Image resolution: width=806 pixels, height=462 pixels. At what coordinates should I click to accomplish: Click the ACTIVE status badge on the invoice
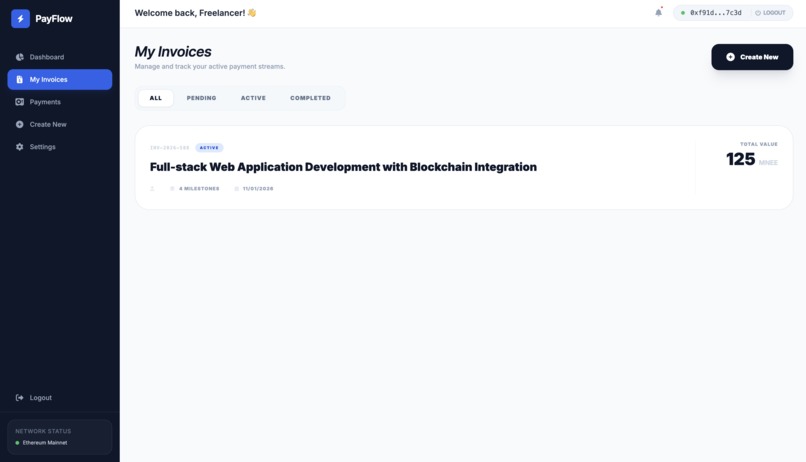(209, 147)
